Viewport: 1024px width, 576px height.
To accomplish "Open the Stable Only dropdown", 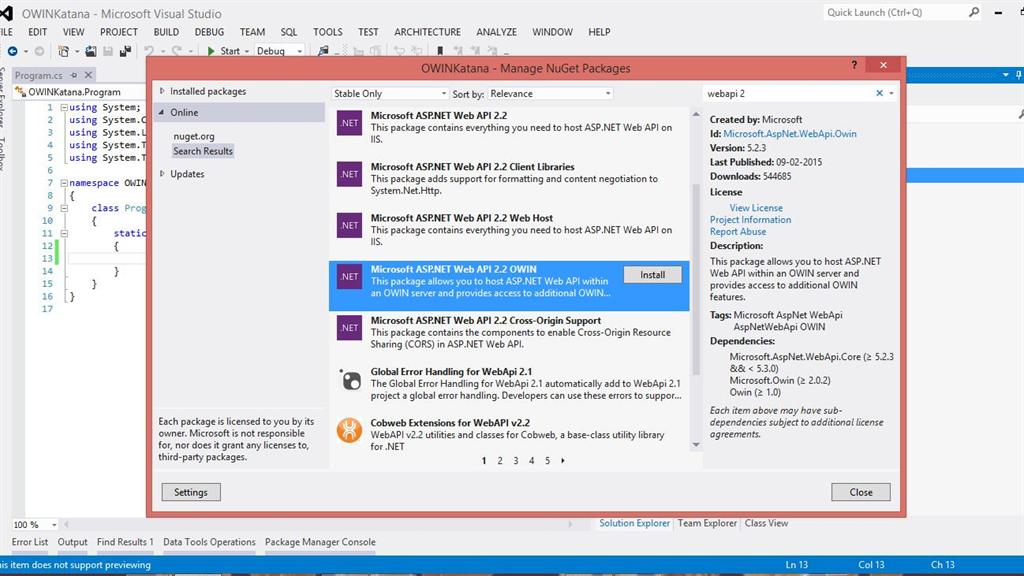I will pyautogui.click(x=390, y=93).
